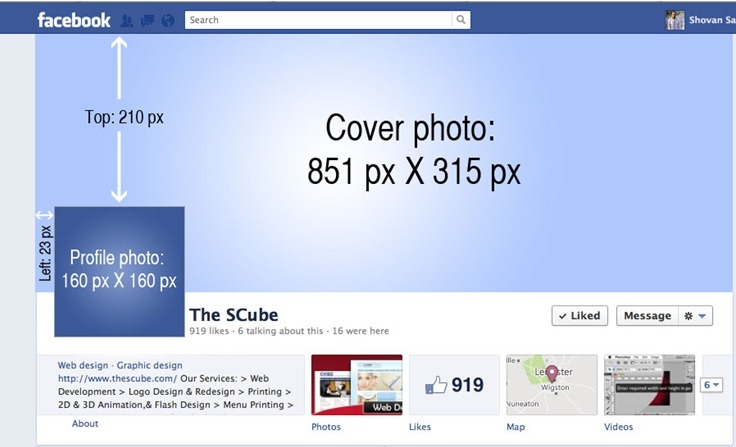
Task: Open the messages icon in header
Action: pos(147,21)
